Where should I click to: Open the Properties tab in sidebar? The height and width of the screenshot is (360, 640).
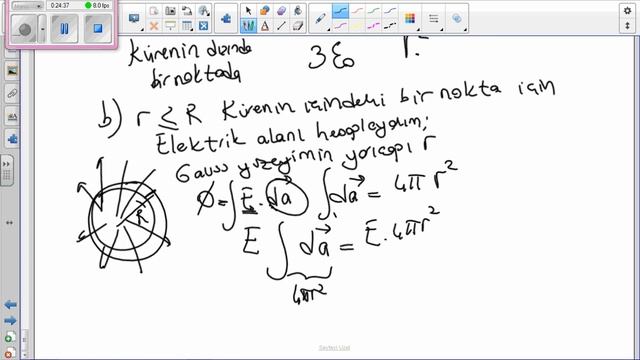[12, 117]
